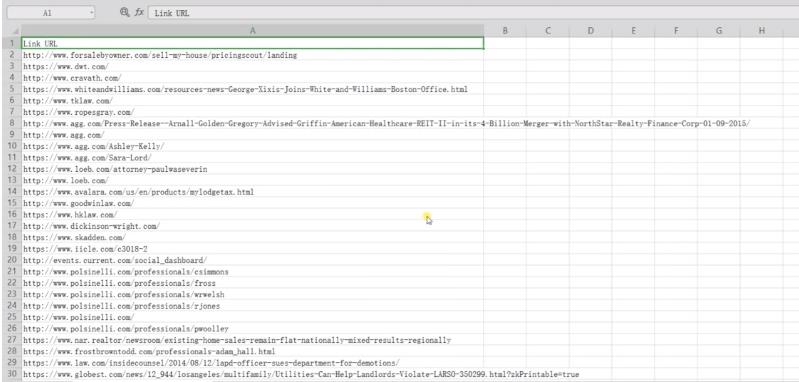Screen dimensions: 799x382
Task: Select row 15 header
Action: point(11,203)
